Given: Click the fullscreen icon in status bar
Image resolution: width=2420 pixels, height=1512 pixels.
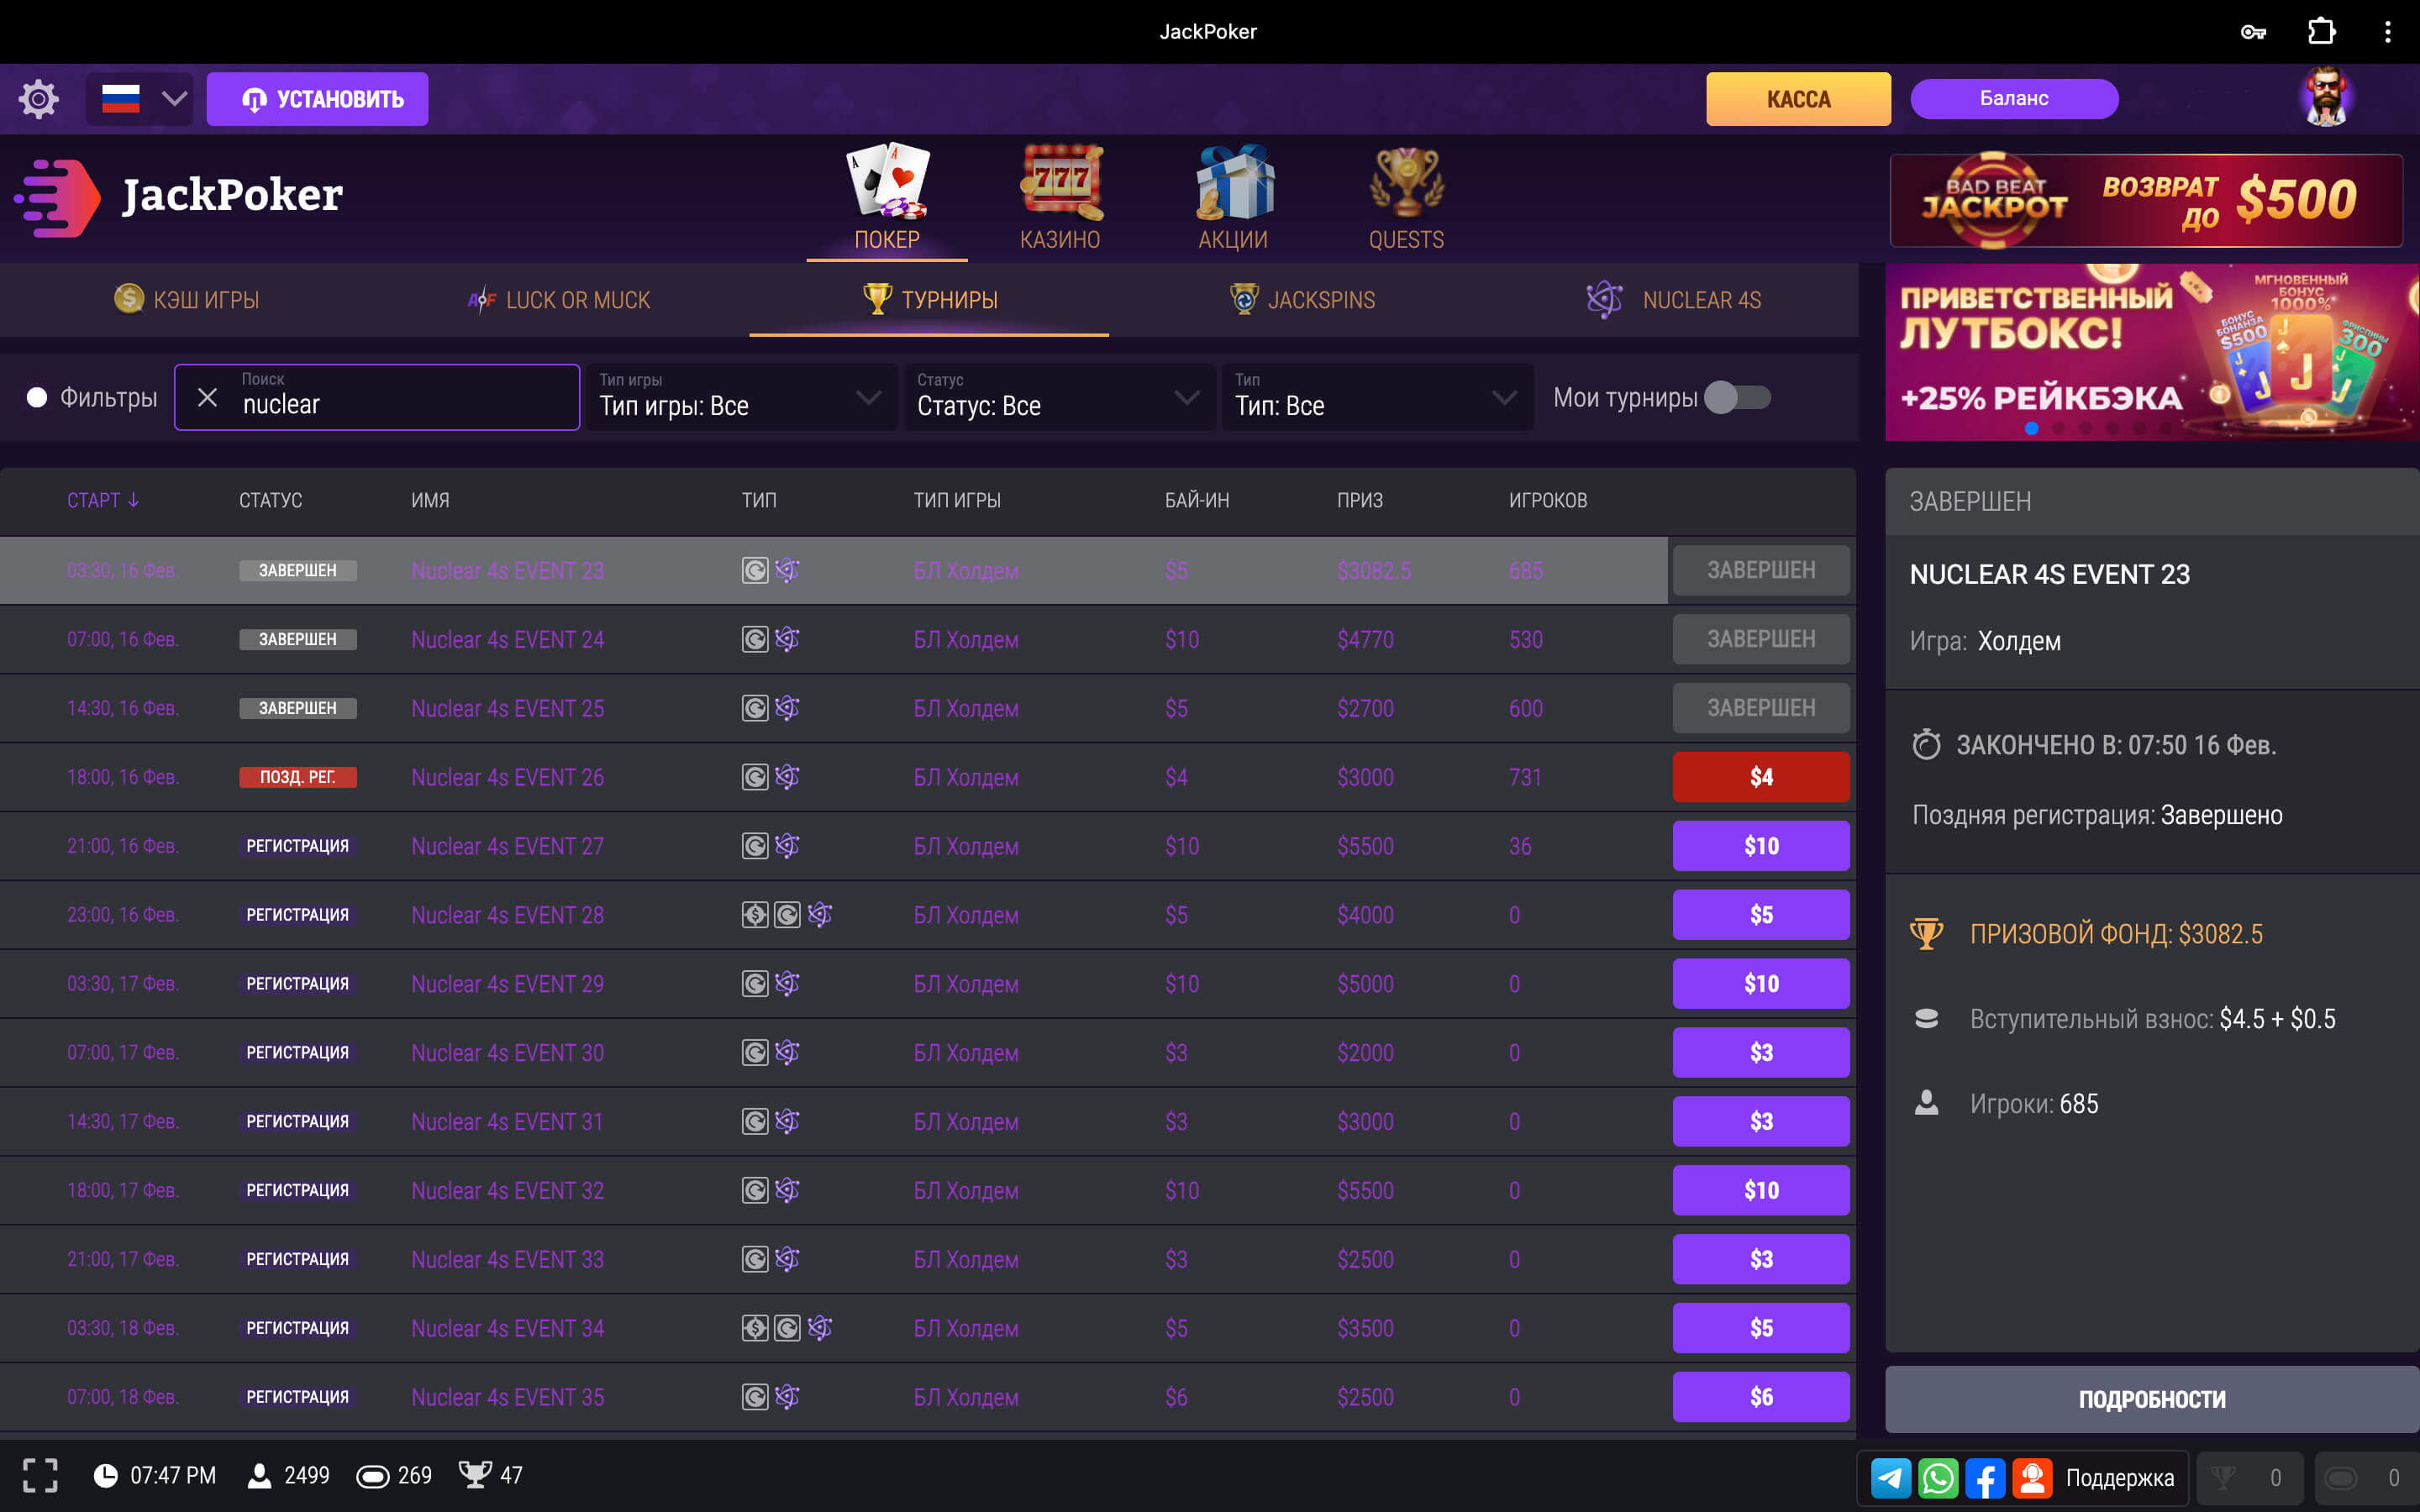Looking at the screenshot, I should tap(40, 1475).
